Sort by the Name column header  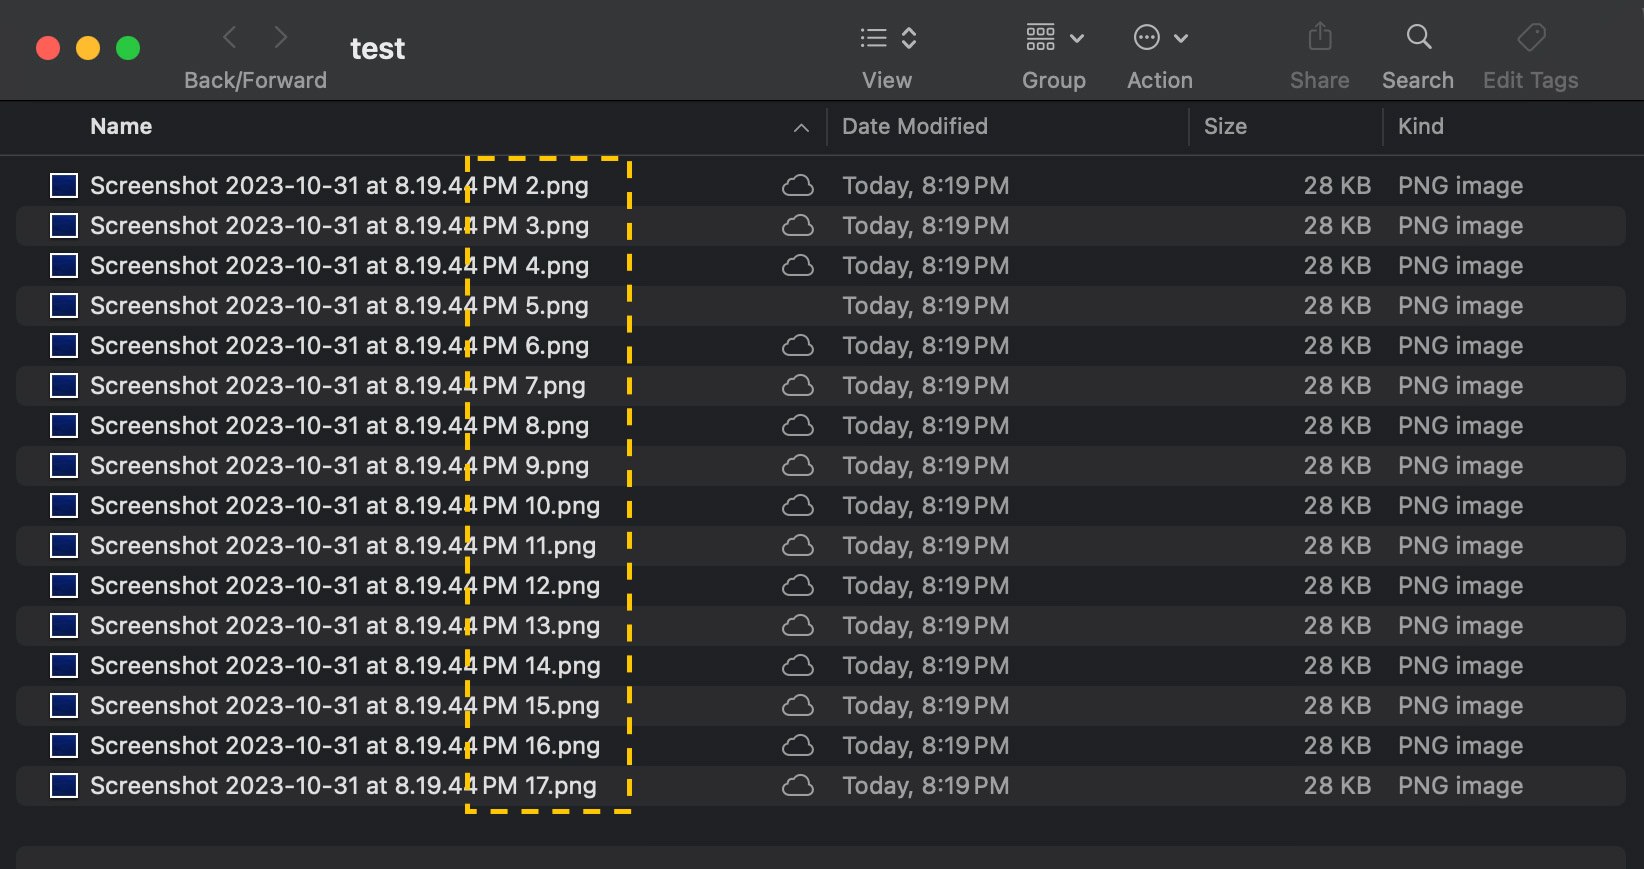coord(121,126)
